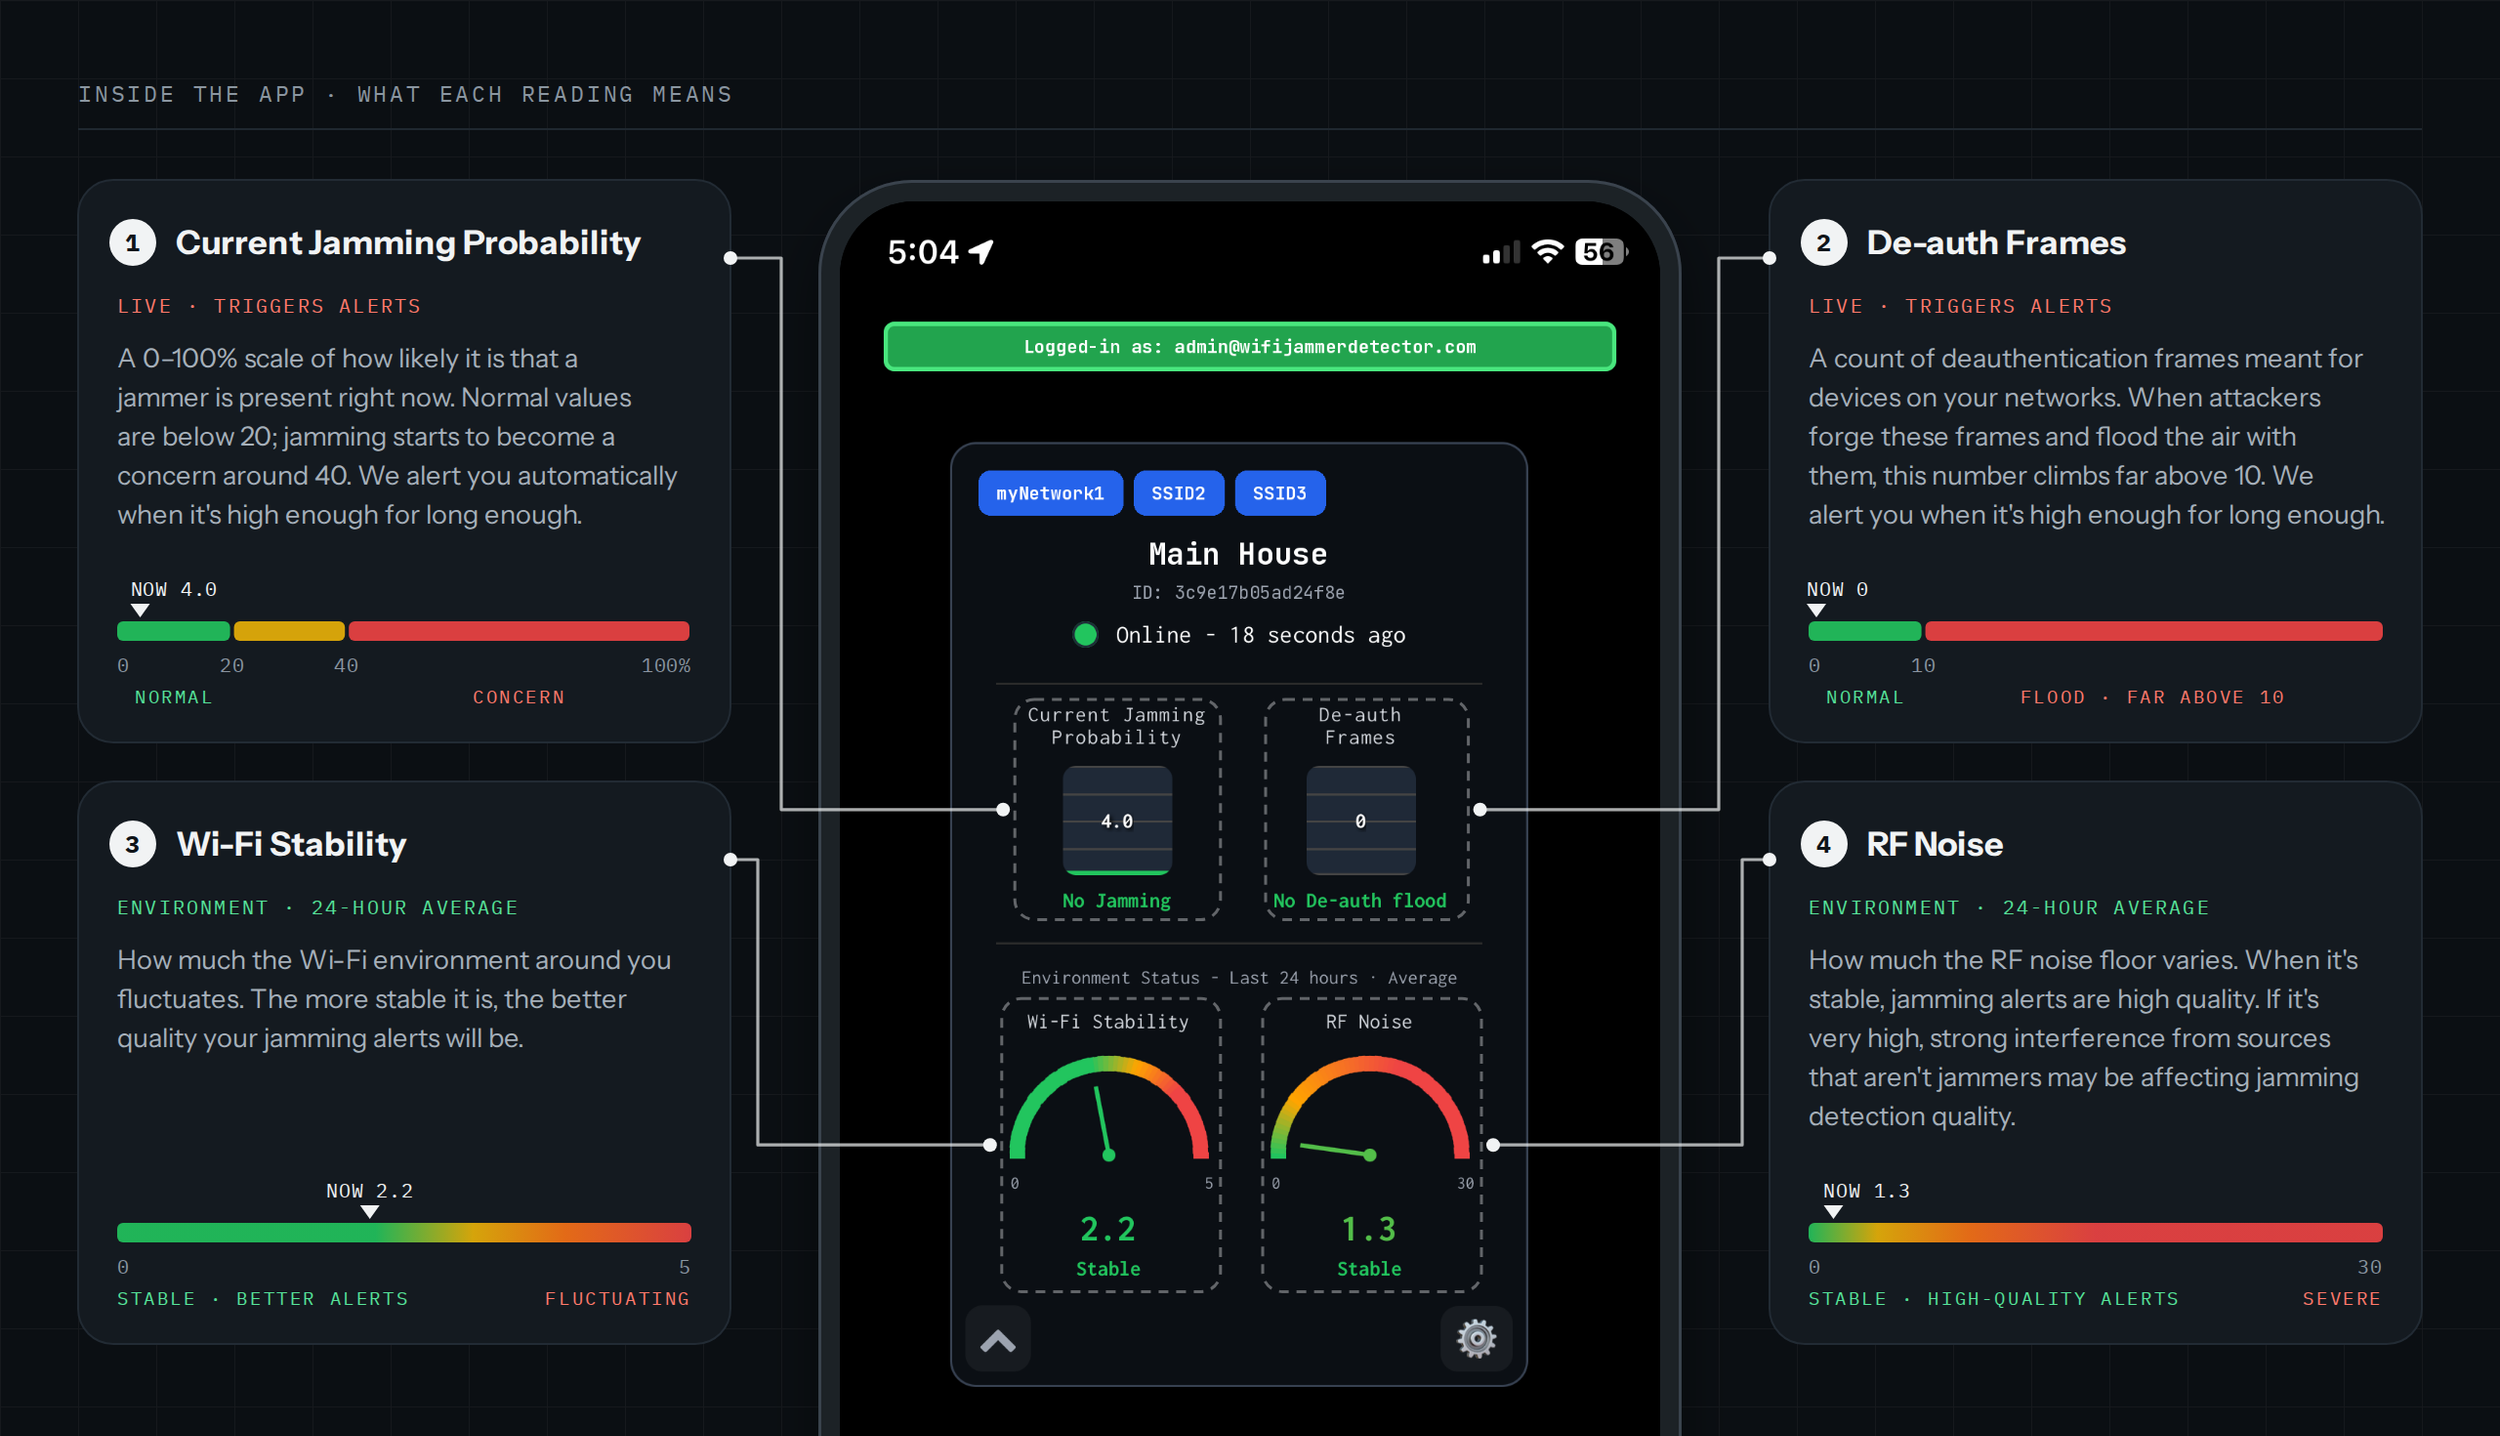Switch to the SSID3 tab

pos(1280,493)
